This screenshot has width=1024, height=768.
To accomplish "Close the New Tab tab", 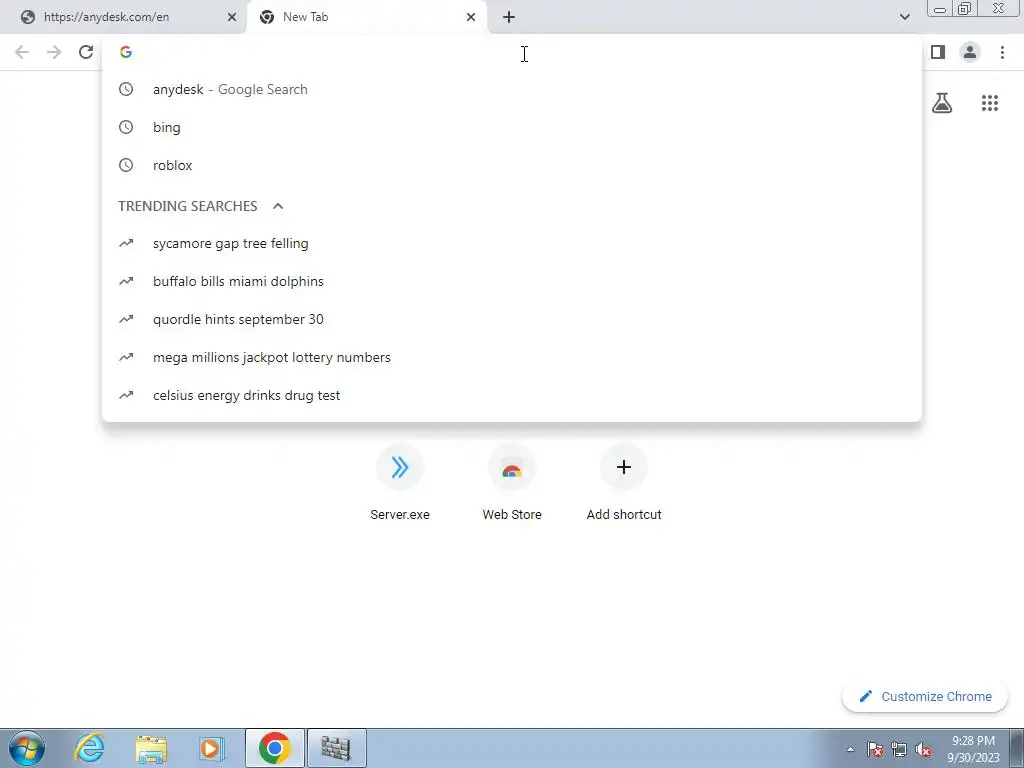I will click(x=471, y=17).
